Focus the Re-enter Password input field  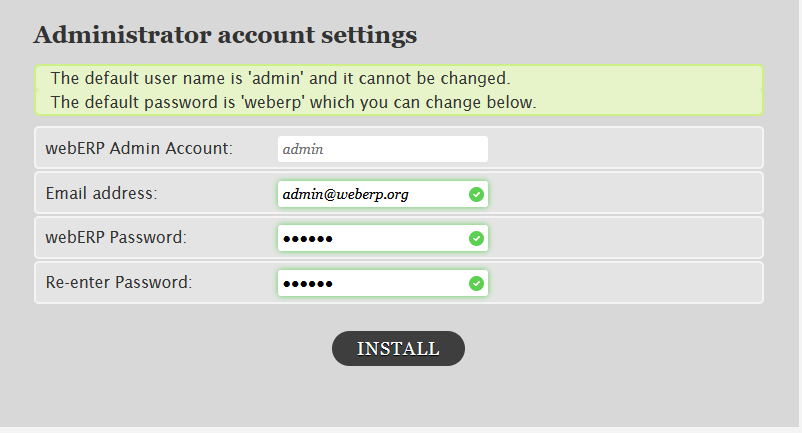[x=370, y=284]
